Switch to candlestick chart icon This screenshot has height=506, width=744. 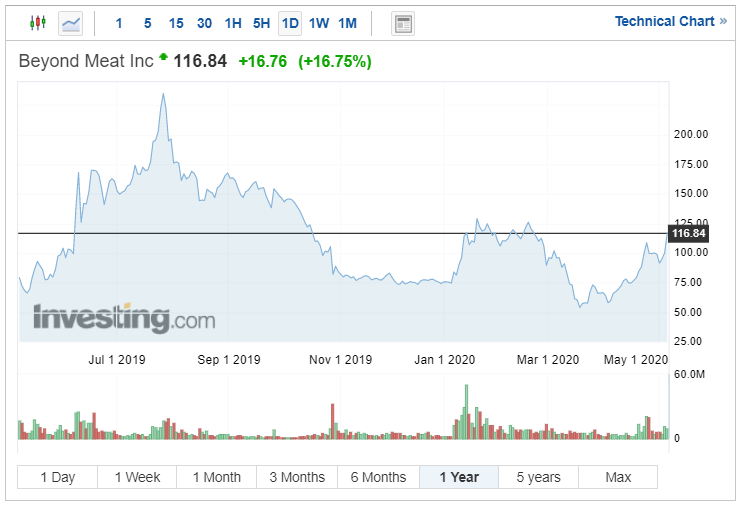38,23
